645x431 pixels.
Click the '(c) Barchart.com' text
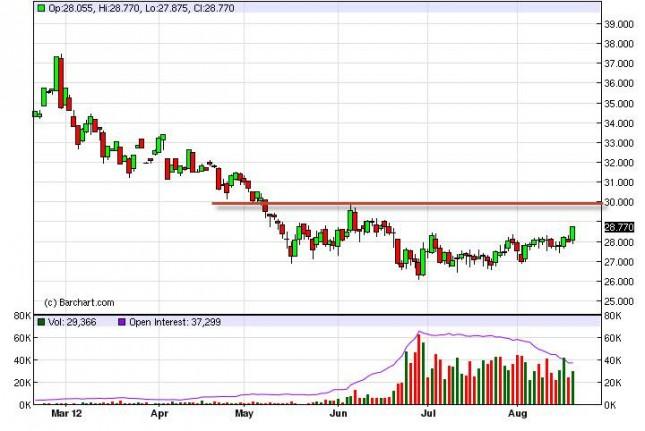pos(79,302)
